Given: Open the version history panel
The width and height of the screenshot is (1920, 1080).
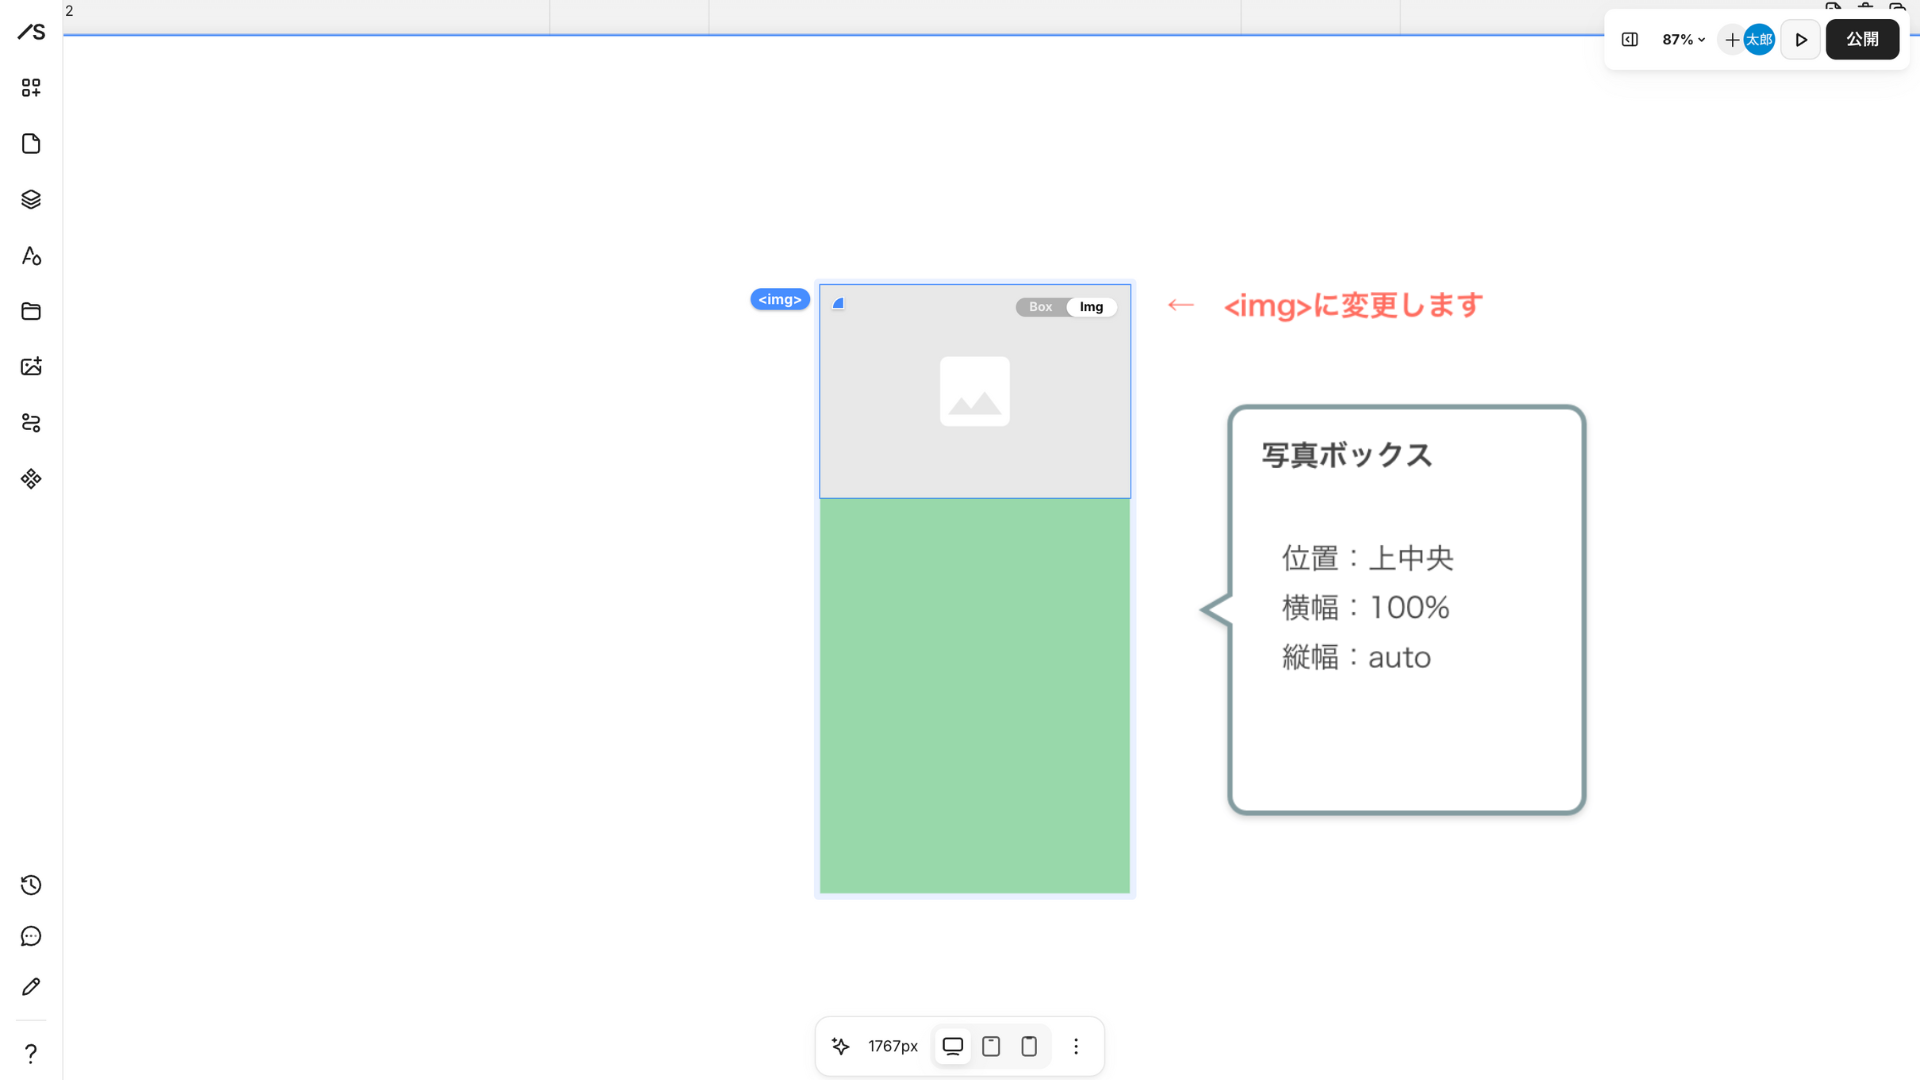Looking at the screenshot, I should click(30, 885).
